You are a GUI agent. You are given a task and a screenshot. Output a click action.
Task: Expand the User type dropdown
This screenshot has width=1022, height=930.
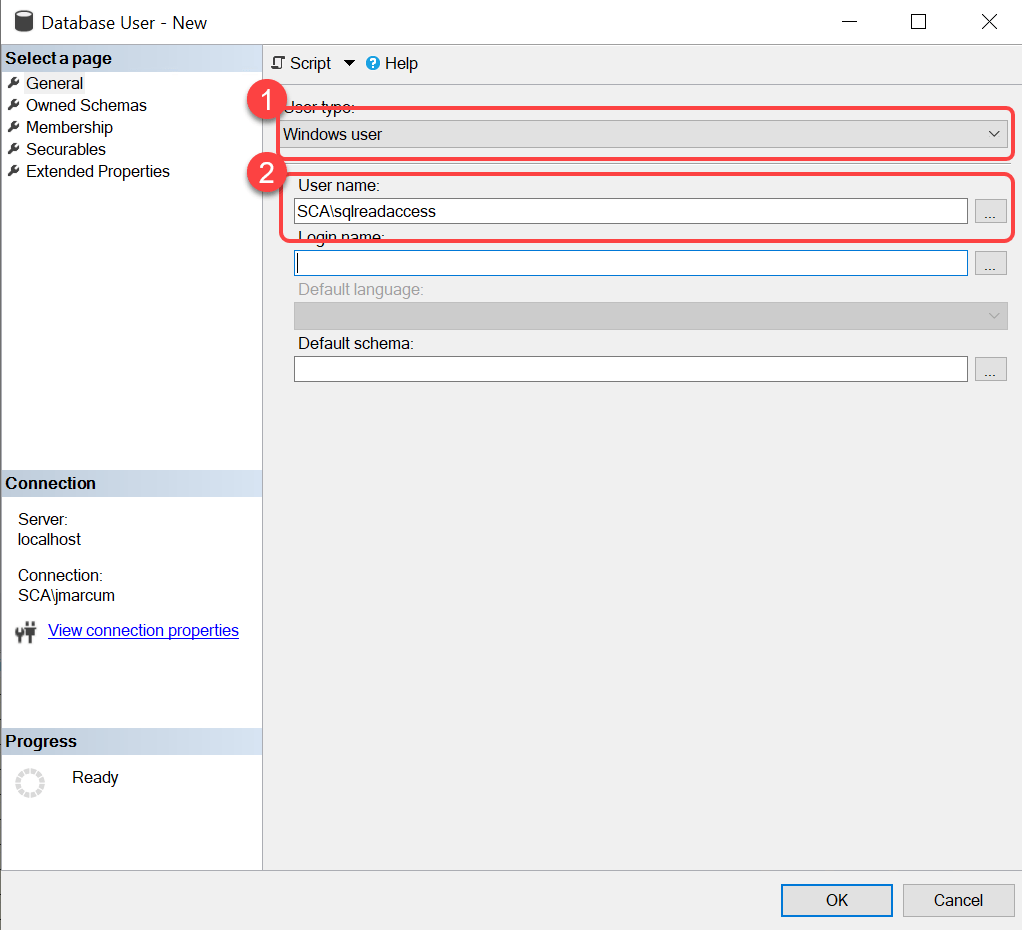(994, 134)
